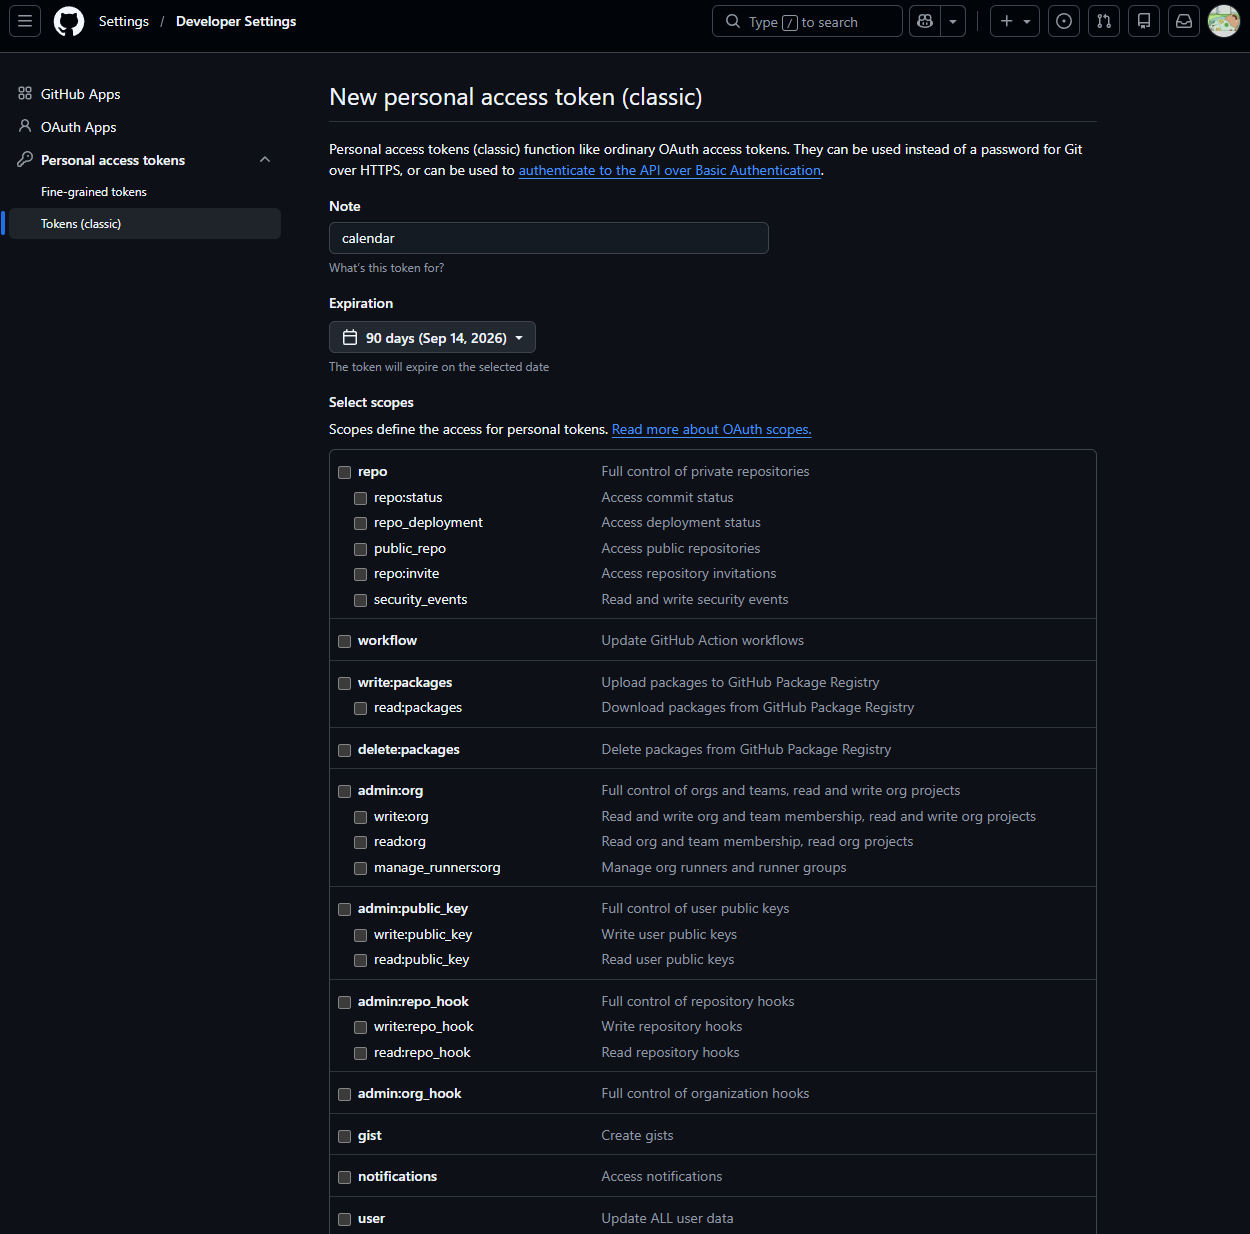Enable the read:packages checkbox
Image resolution: width=1250 pixels, height=1234 pixels.
[360, 708]
